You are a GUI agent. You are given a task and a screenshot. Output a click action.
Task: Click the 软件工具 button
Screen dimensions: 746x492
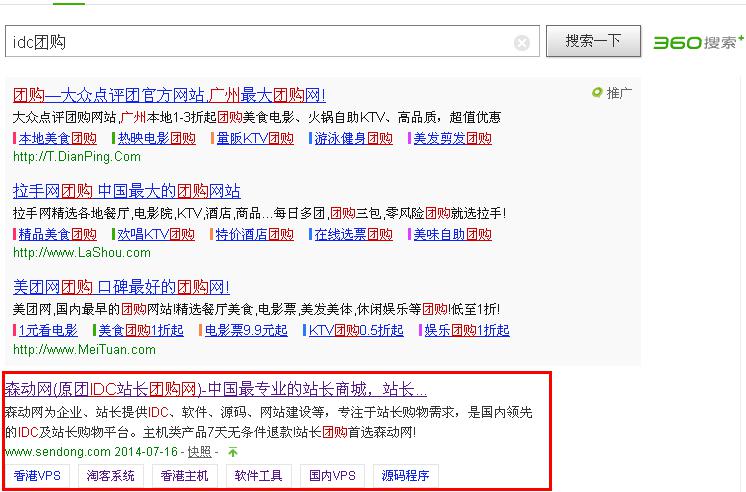point(258,475)
